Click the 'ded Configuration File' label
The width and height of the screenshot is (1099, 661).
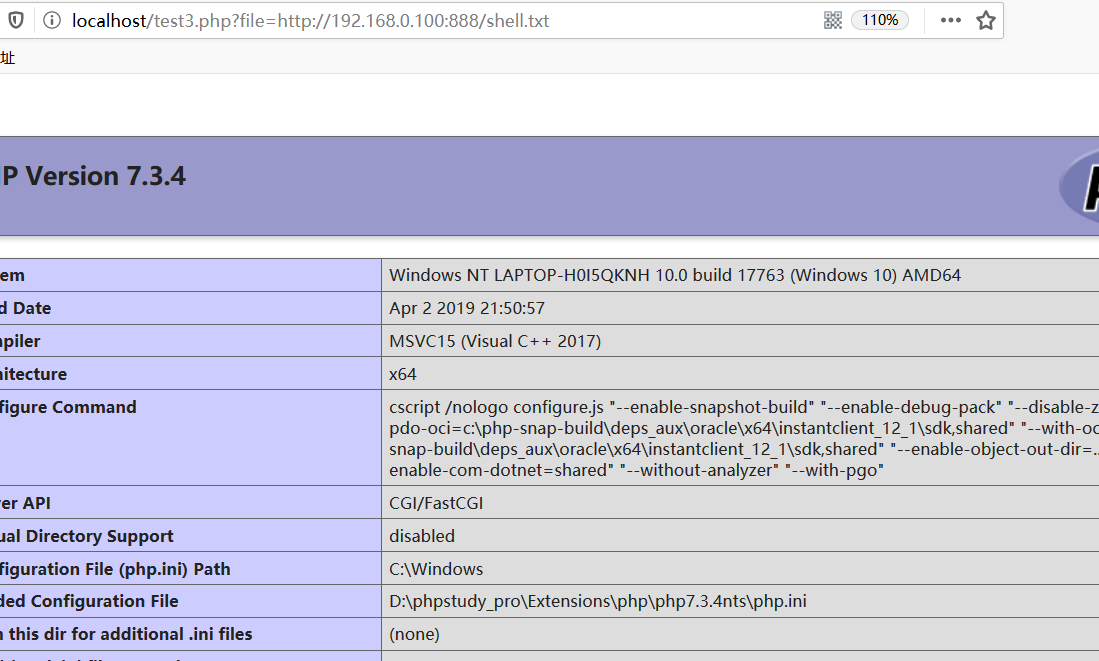89,601
